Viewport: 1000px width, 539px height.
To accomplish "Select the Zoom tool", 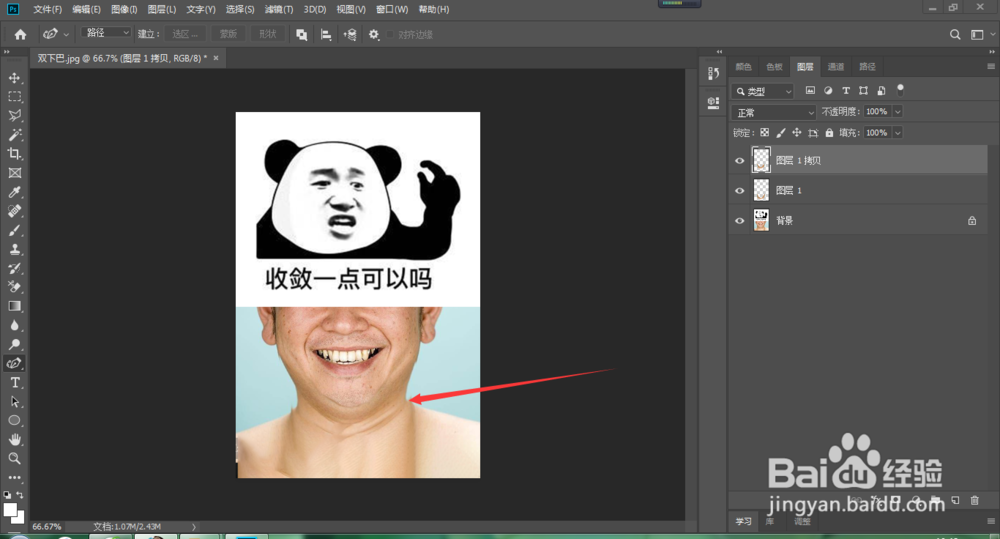I will pos(14,459).
